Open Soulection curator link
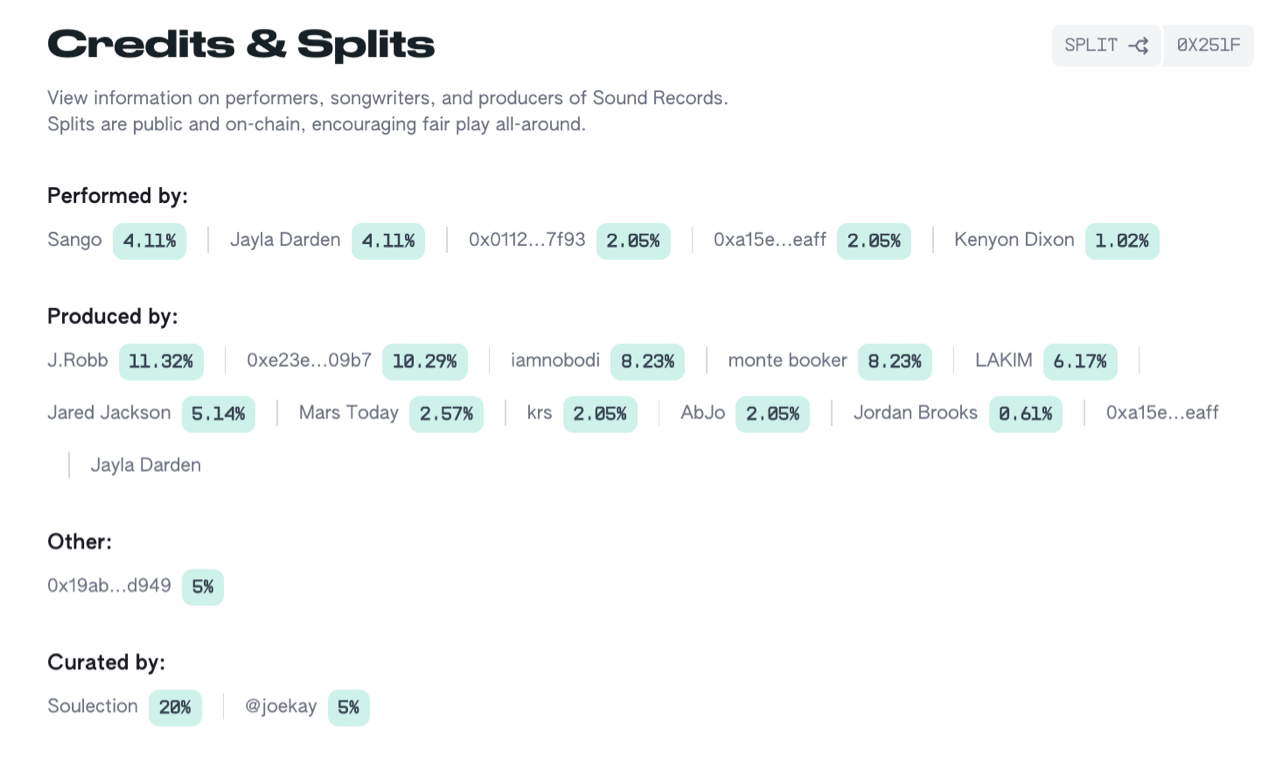The image size is (1276, 766). (92, 706)
